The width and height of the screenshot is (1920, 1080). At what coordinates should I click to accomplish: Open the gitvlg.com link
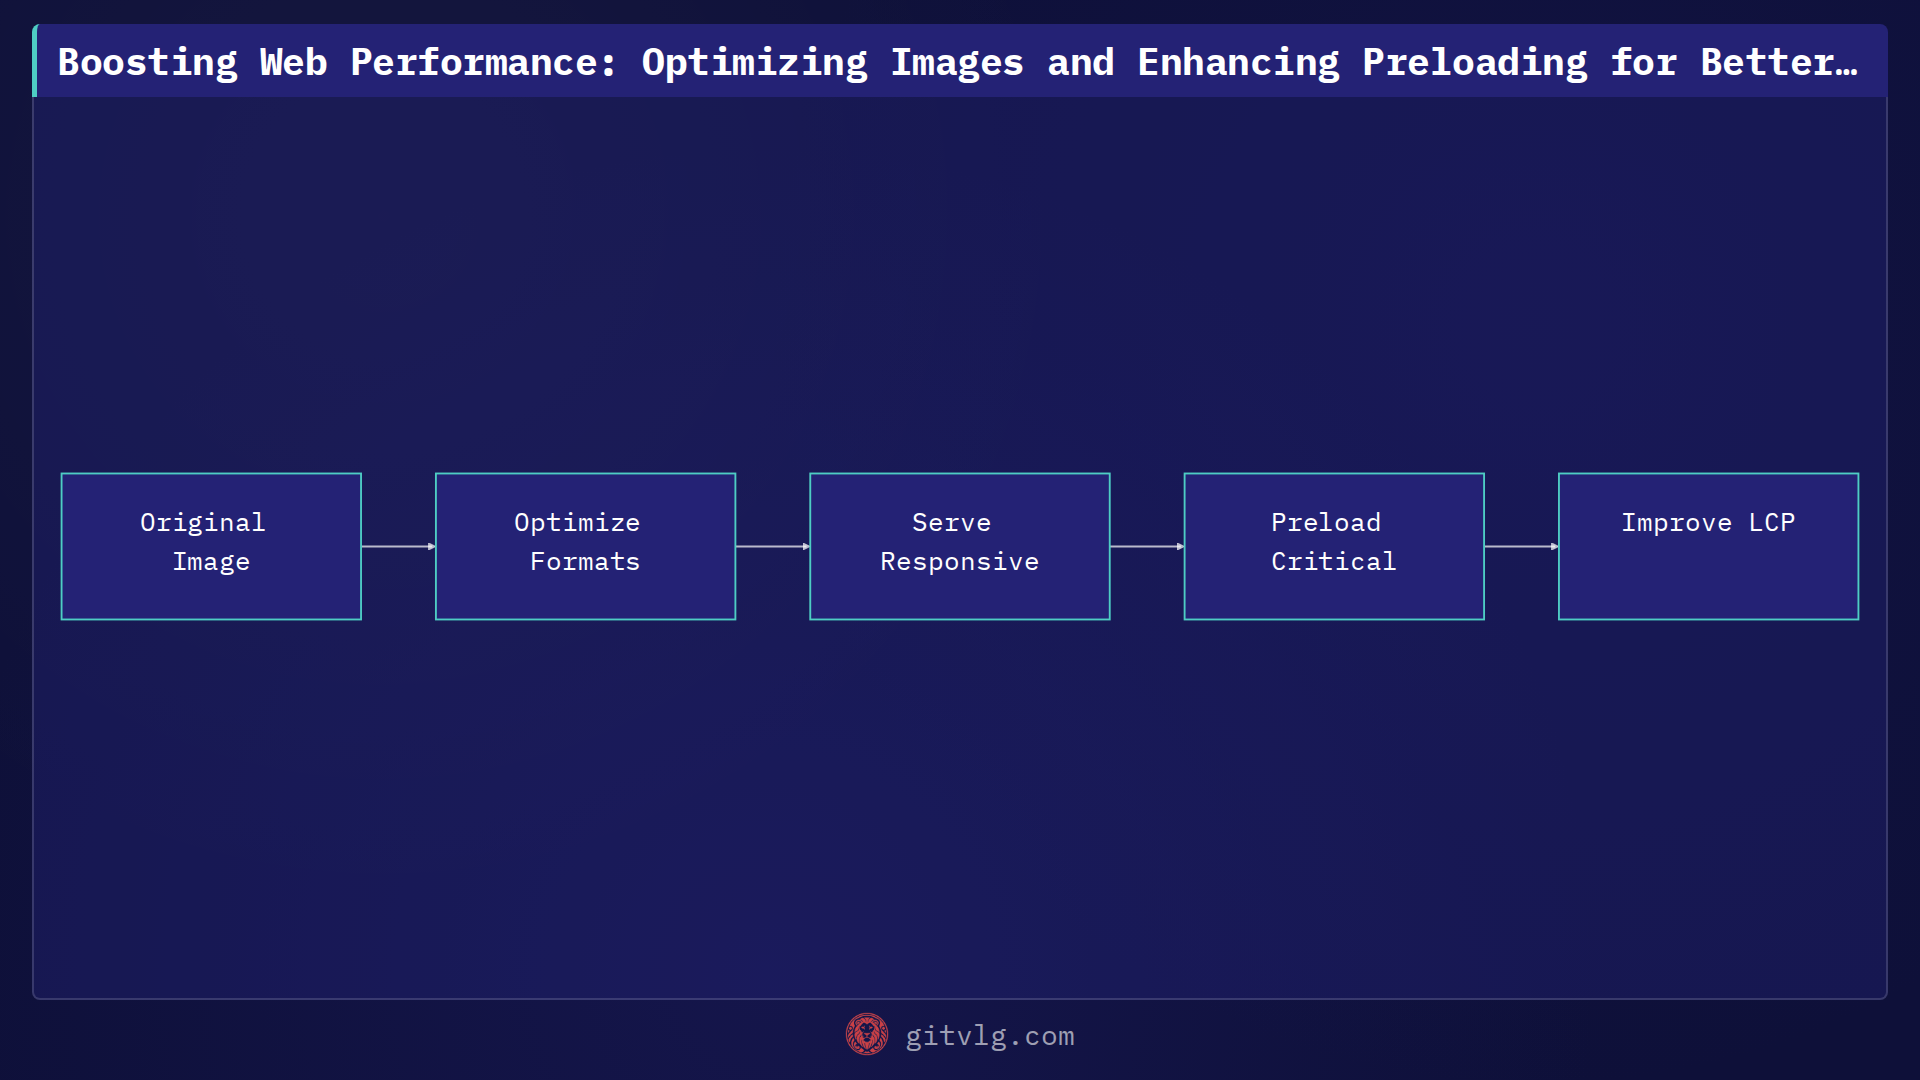[989, 1036]
